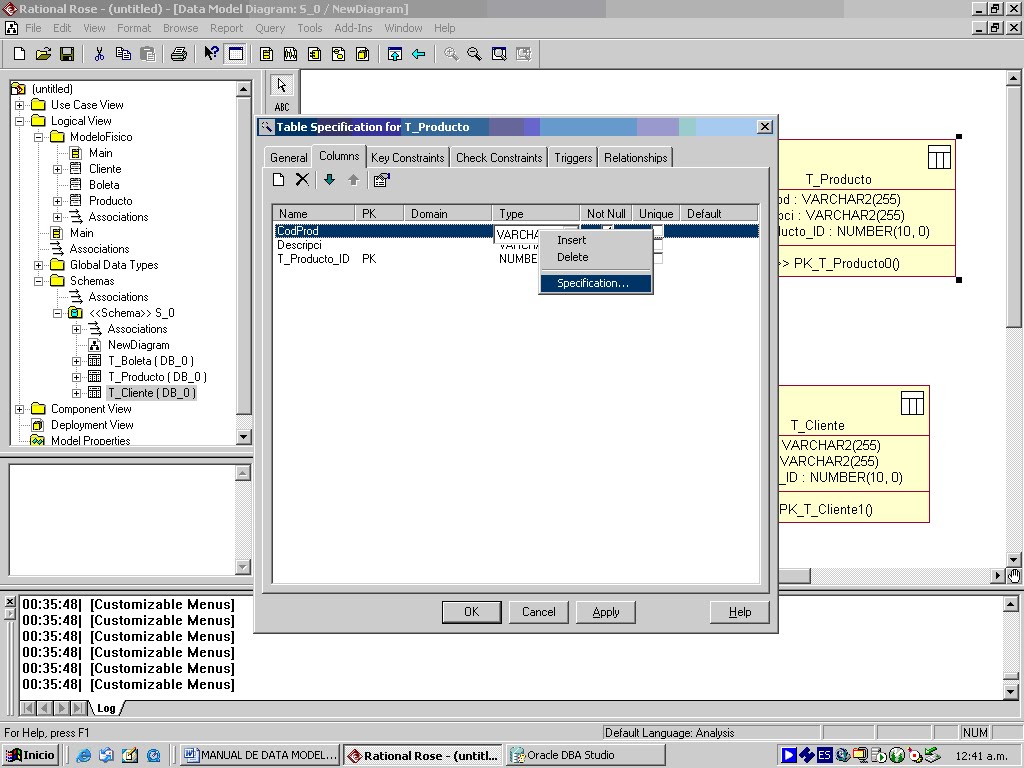The width and height of the screenshot is (1024, 768).
Task: Switch to the Key Constraints tab
Action: (408, 157)
